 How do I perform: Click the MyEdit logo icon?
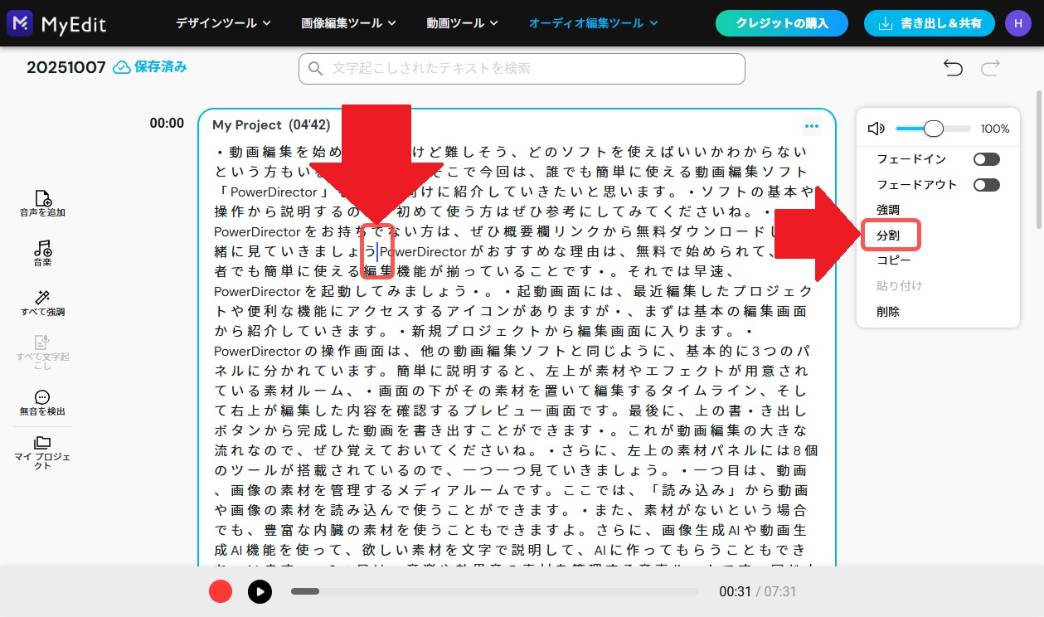(x=21, y=23)
